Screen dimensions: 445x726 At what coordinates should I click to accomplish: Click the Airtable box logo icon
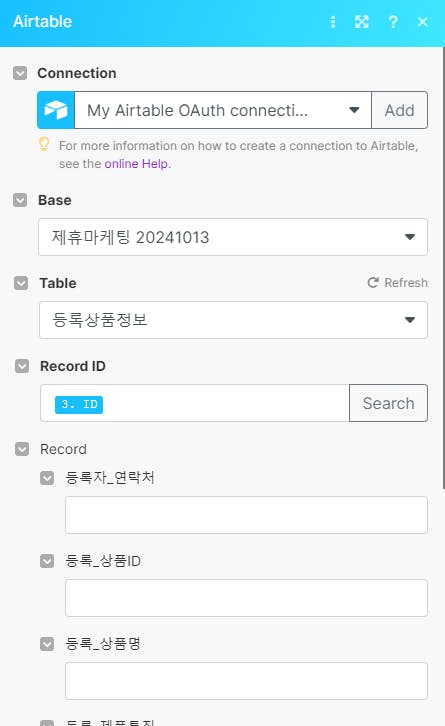[x=56, y=110]
